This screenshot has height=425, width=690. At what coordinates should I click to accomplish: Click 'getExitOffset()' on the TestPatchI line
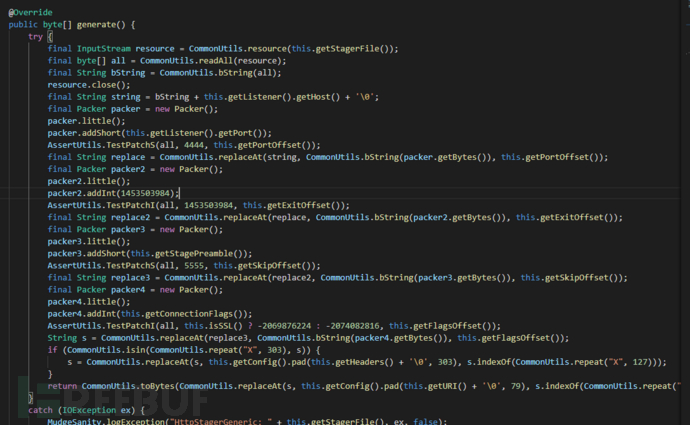(305, 205)
